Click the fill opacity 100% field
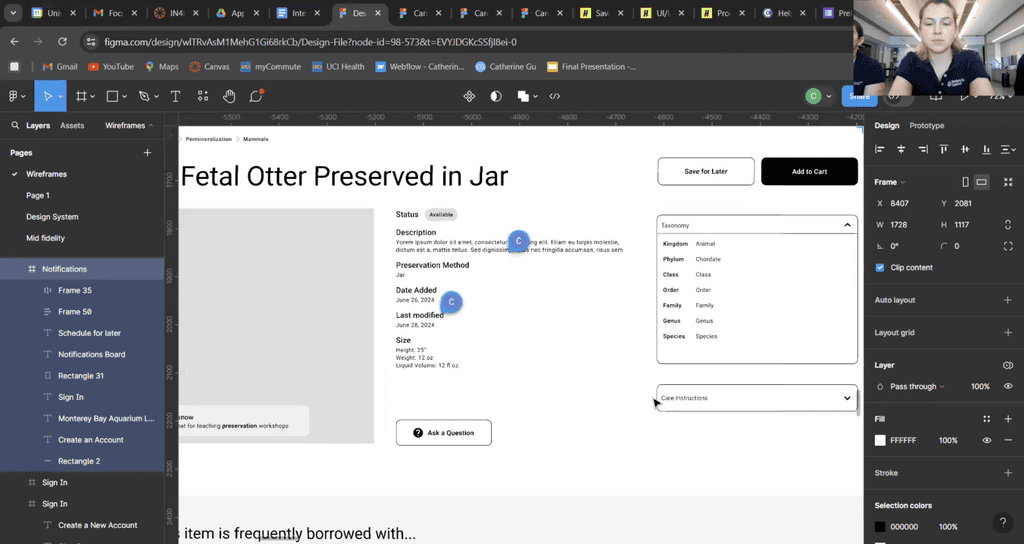The height and width of the screenshot is (544, 1024). (948, 441)
